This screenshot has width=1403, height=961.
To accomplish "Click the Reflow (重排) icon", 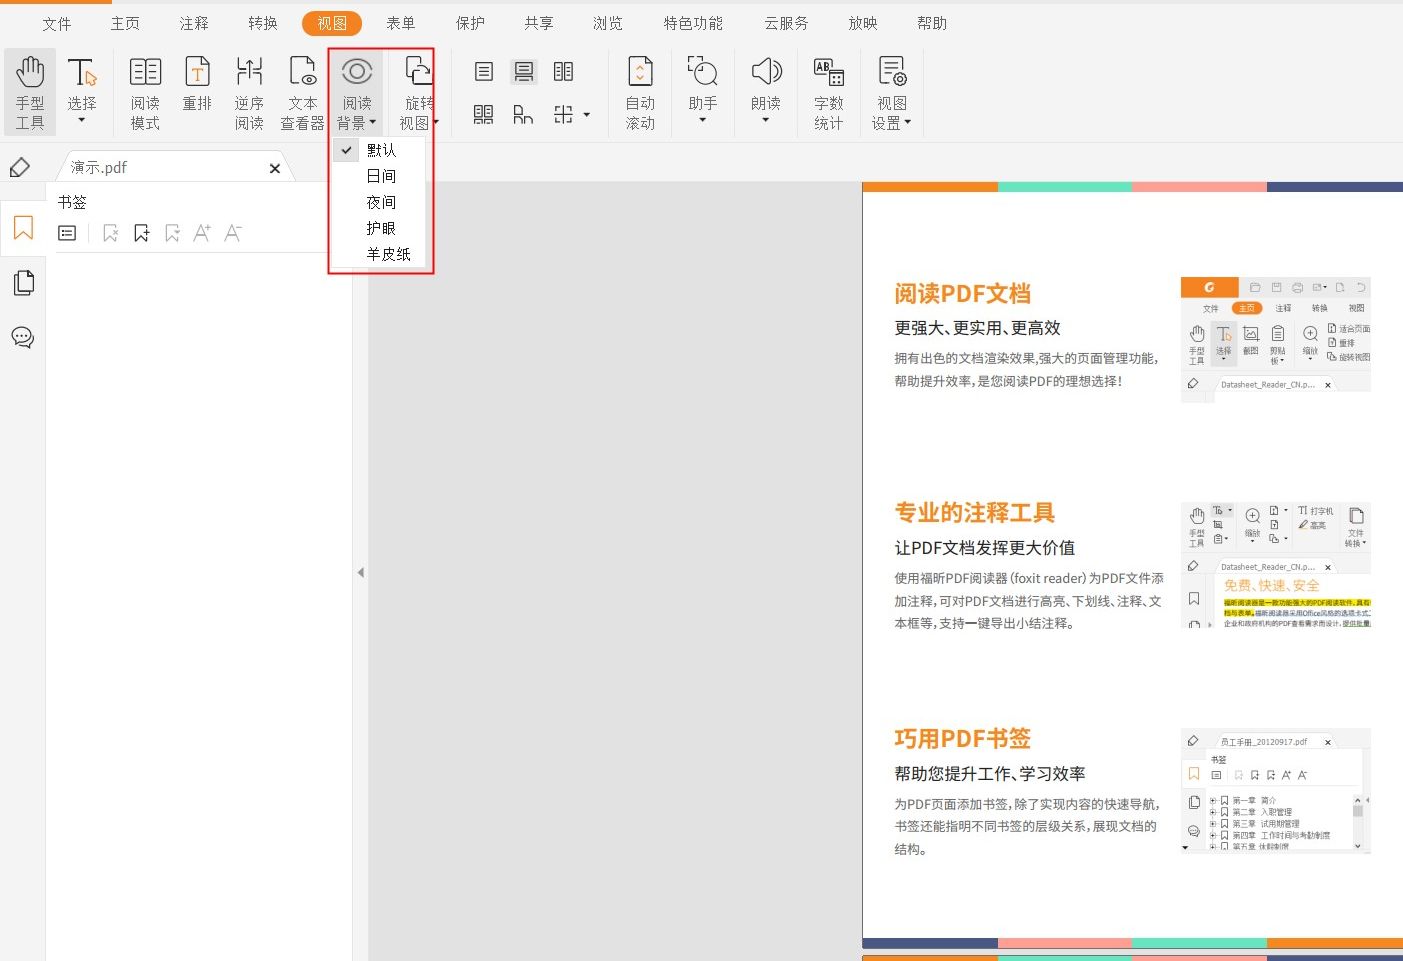I will click(197, 84).
